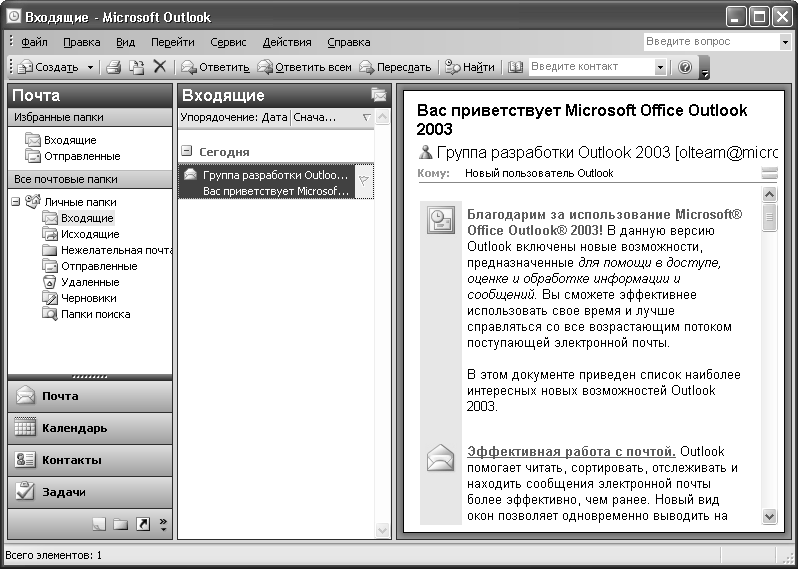Viewport: 798px width, 569px height.
Task: Click the Ответить button
Action: 215,67
